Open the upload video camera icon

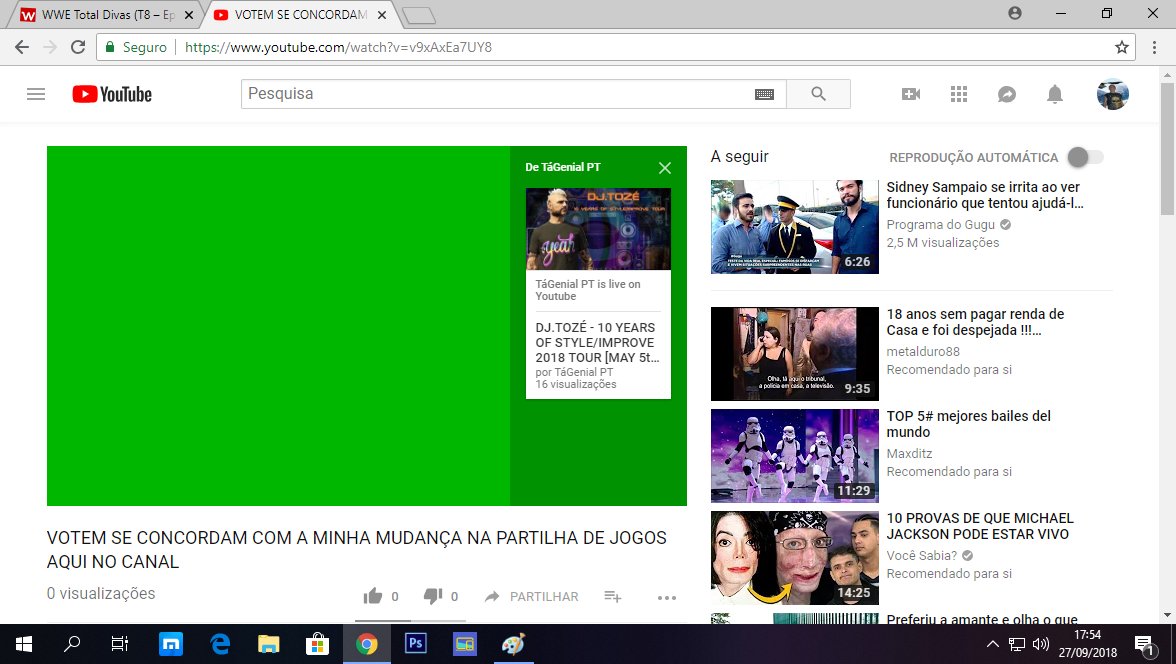(910, 94)
